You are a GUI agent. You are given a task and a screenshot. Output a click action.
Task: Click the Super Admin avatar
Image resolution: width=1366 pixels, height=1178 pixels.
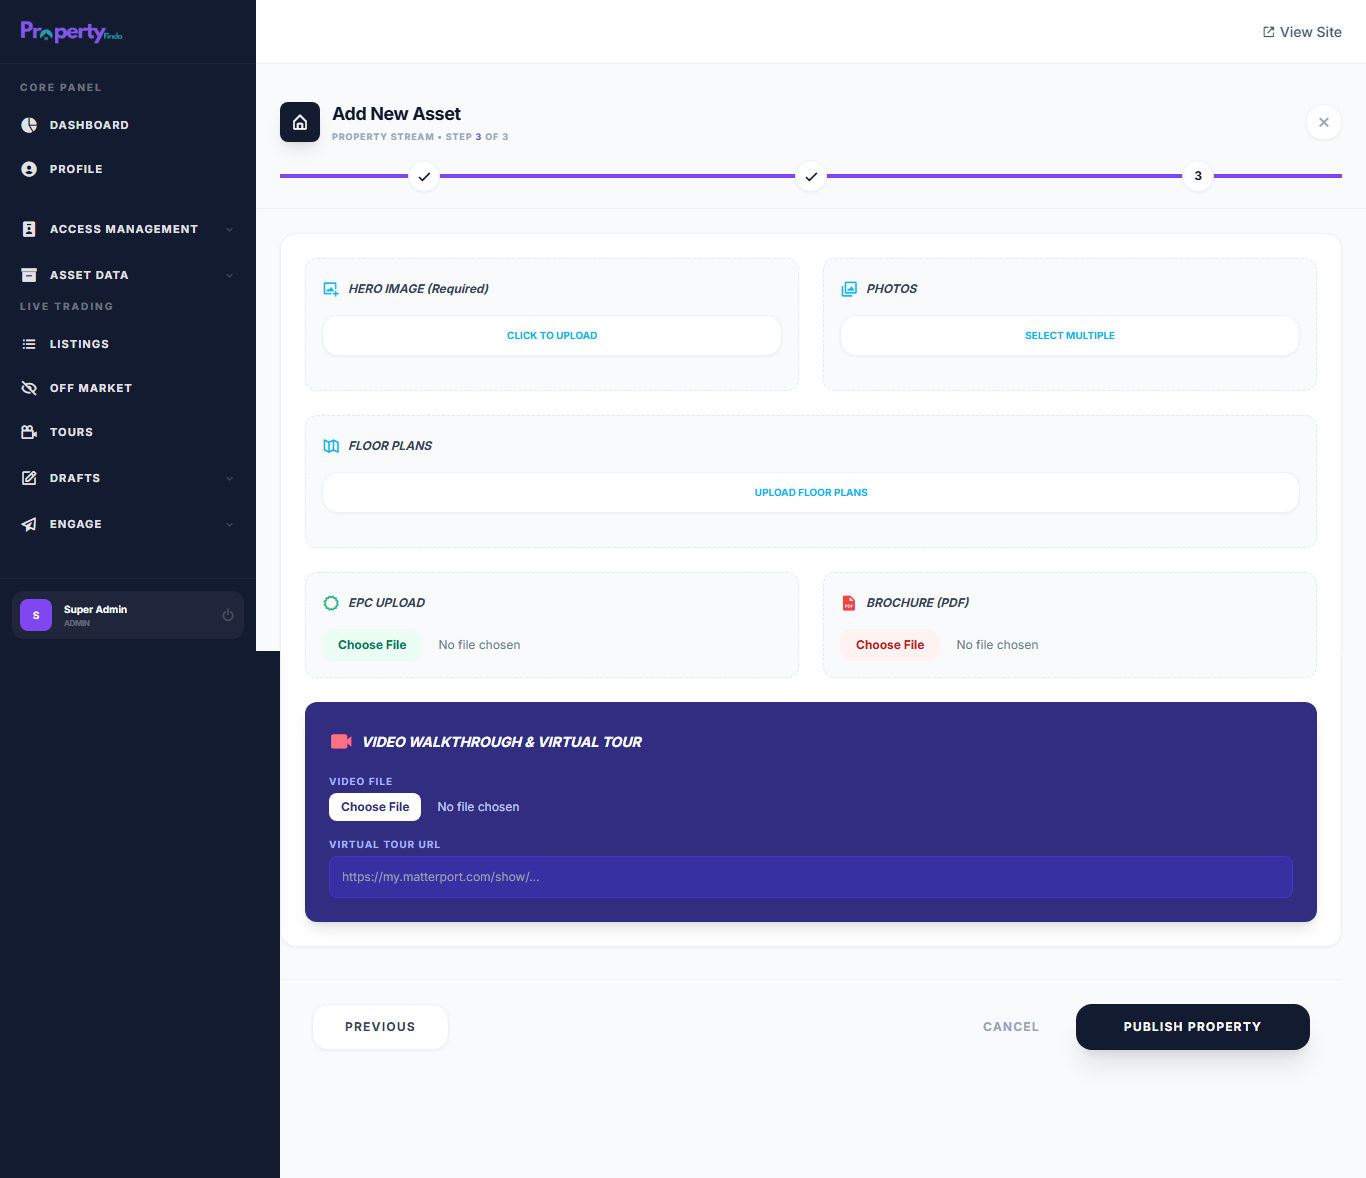[36, 615]
